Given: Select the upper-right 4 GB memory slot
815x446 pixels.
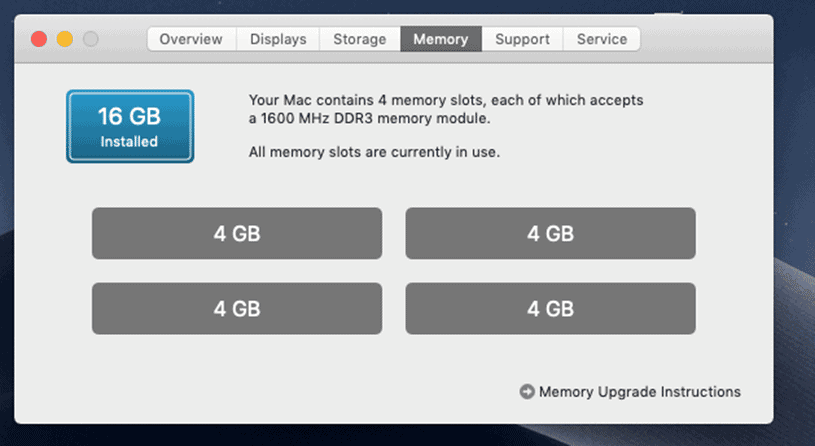Looking at the screenshot, I should (550, 233).
